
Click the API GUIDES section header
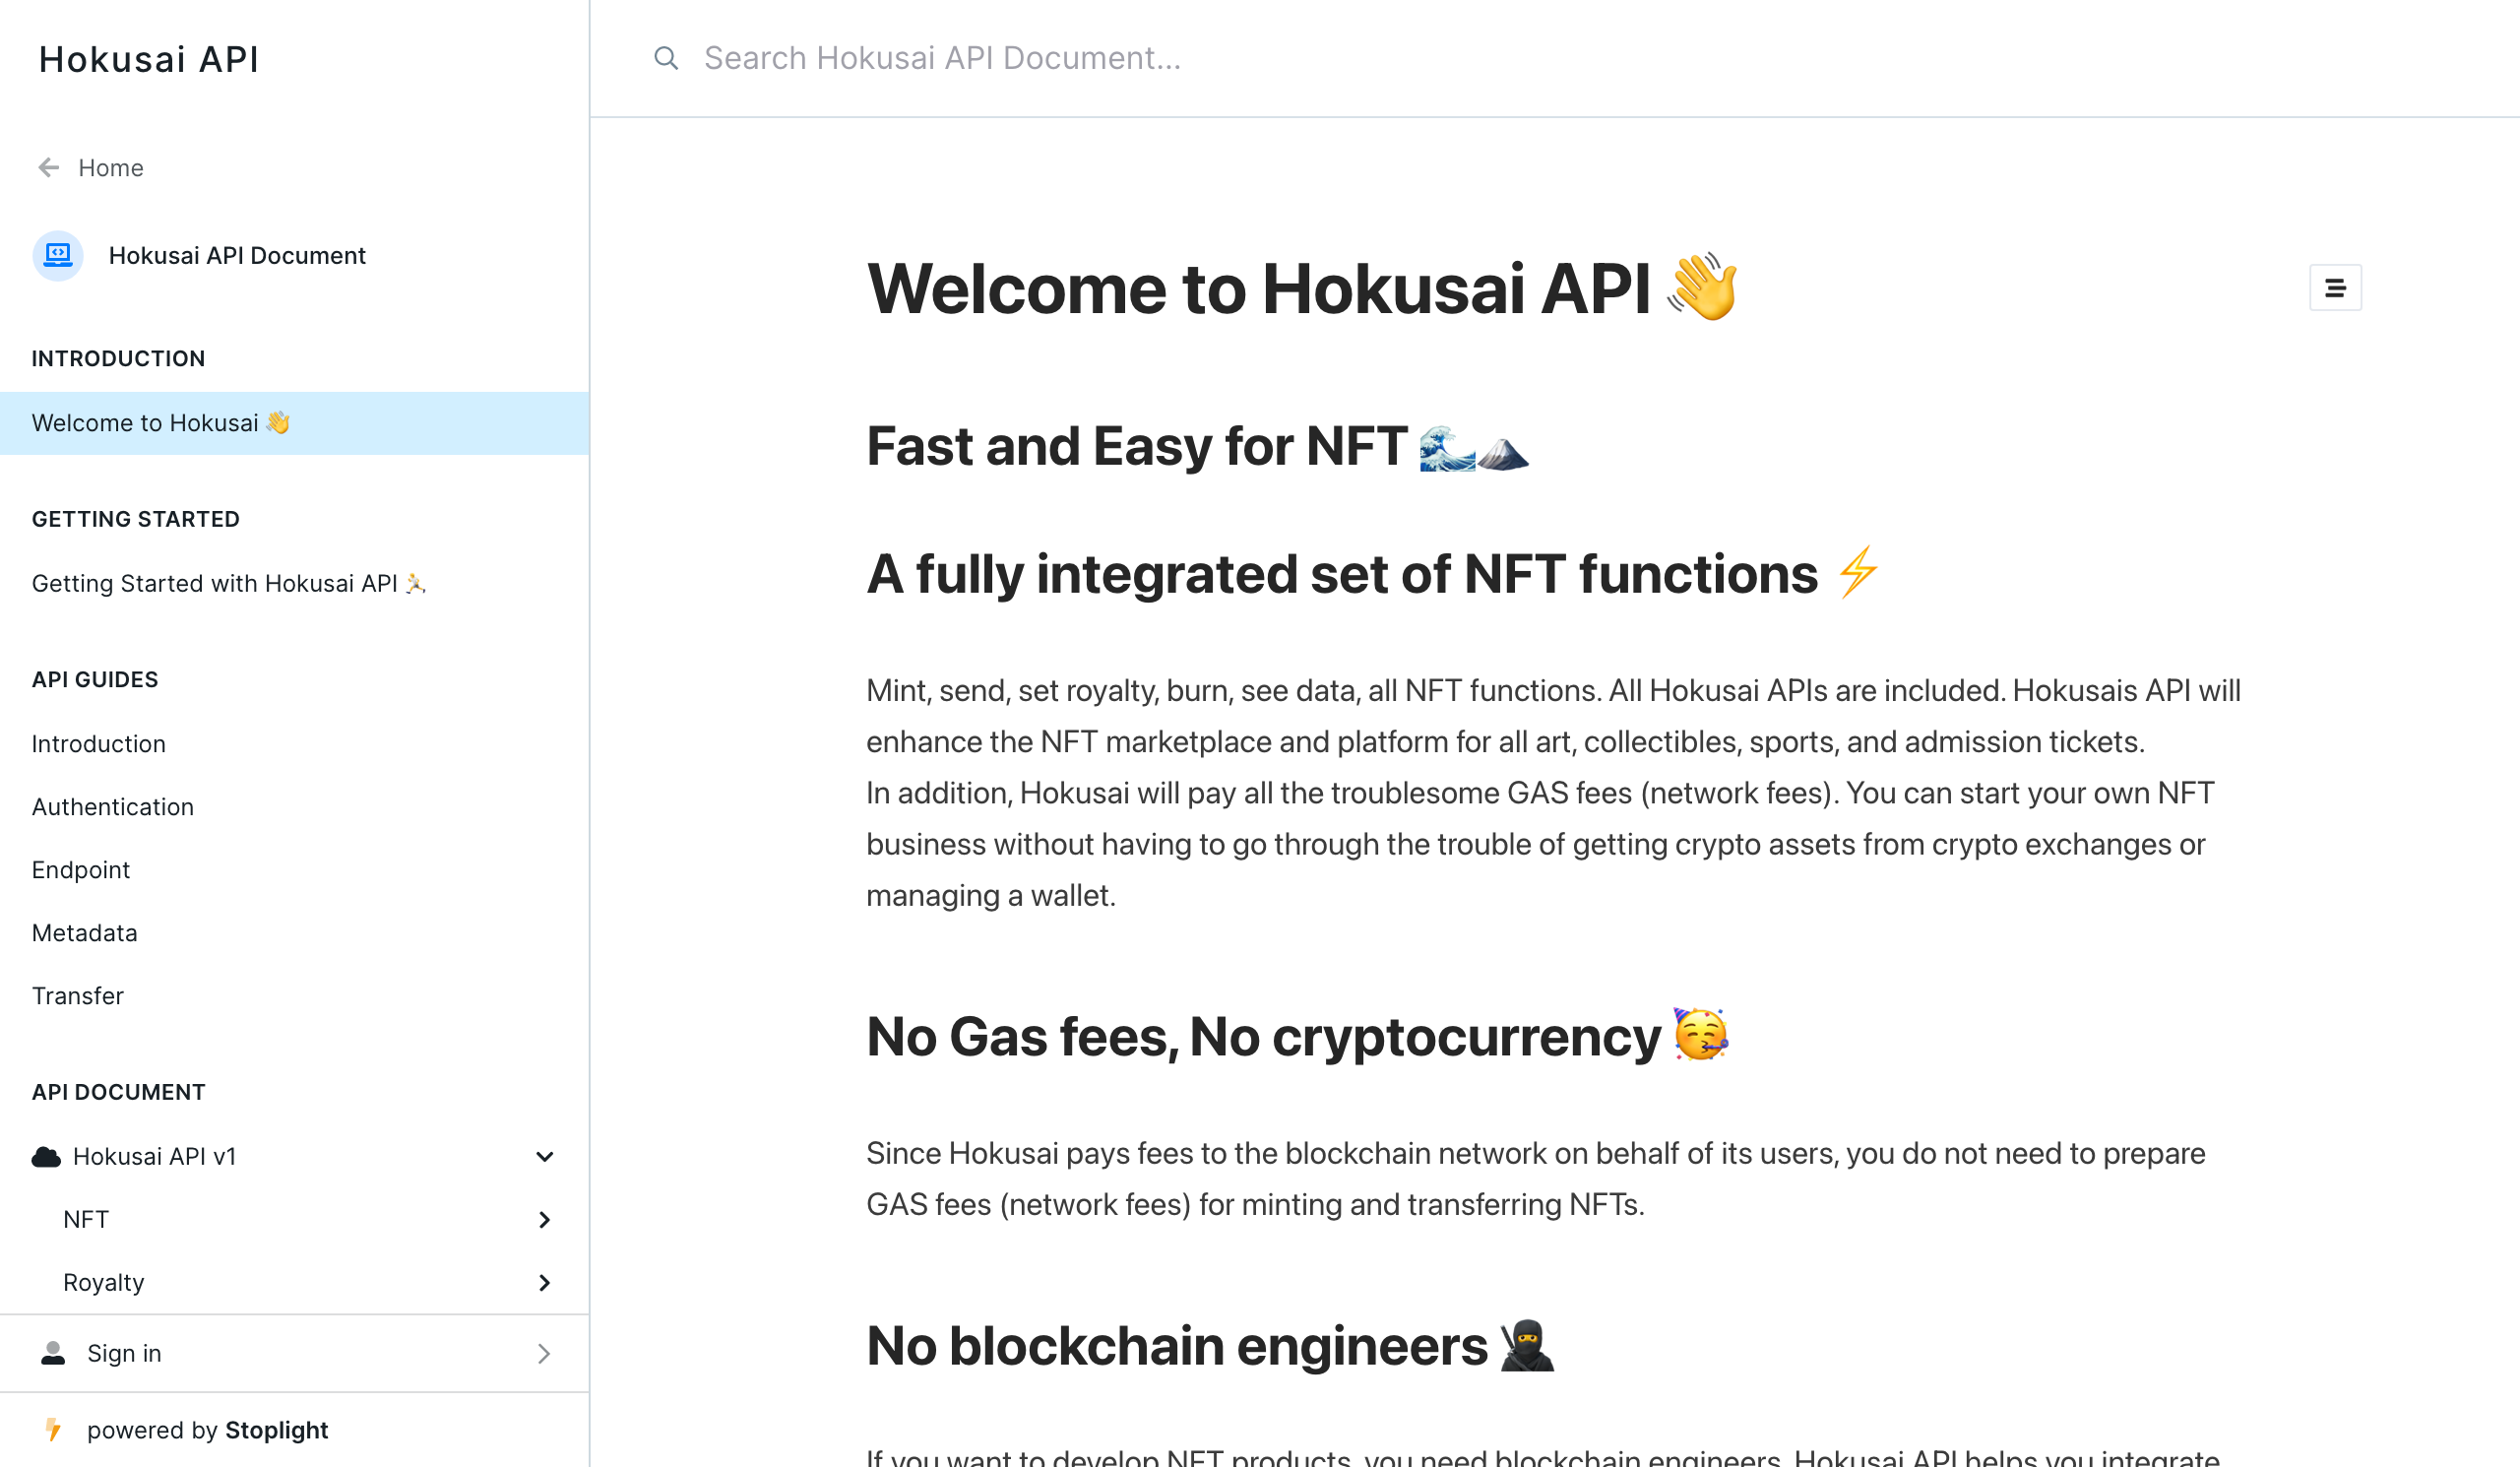pyautogui.click(x=95, y=679)
